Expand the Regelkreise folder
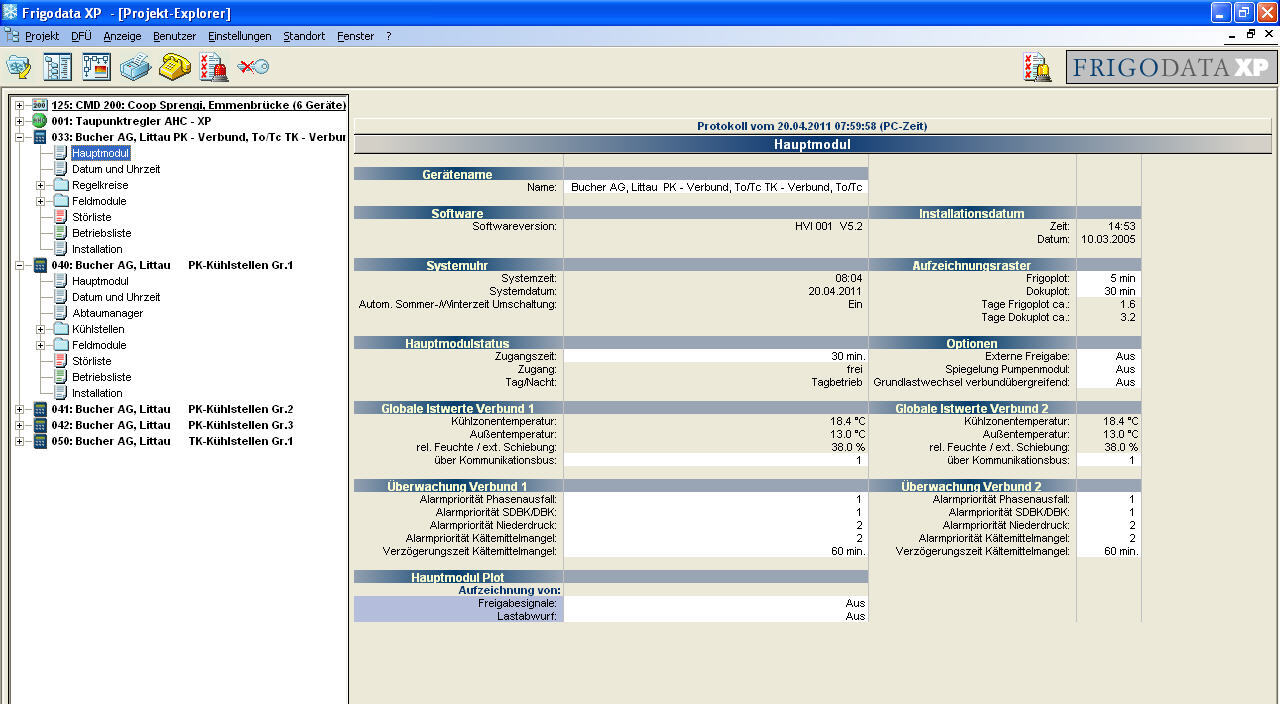This screenshot has height=704, width=1280. click(x=40, y=185)
